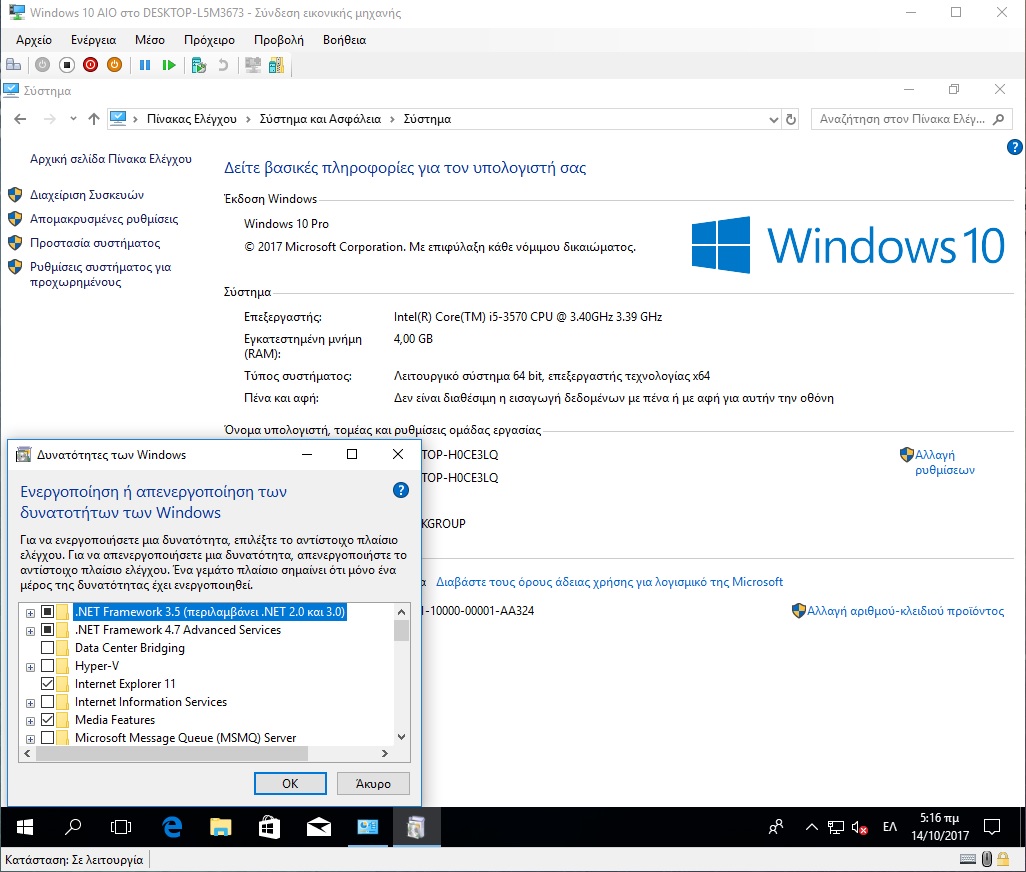Open the recent locations dropdown beside navigation arrows
This screenshot has width=1026, height=872.
73,119
